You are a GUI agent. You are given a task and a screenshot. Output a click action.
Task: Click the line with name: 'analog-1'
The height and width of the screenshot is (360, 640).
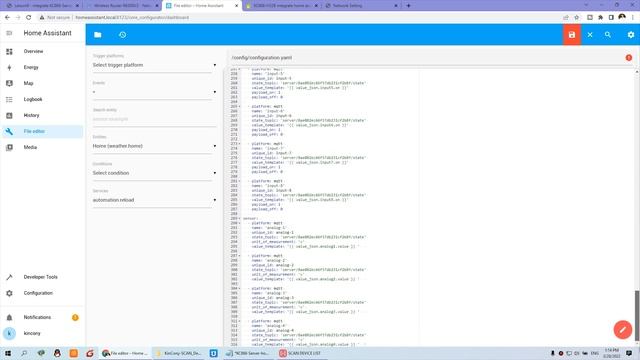tap(269, 228)
